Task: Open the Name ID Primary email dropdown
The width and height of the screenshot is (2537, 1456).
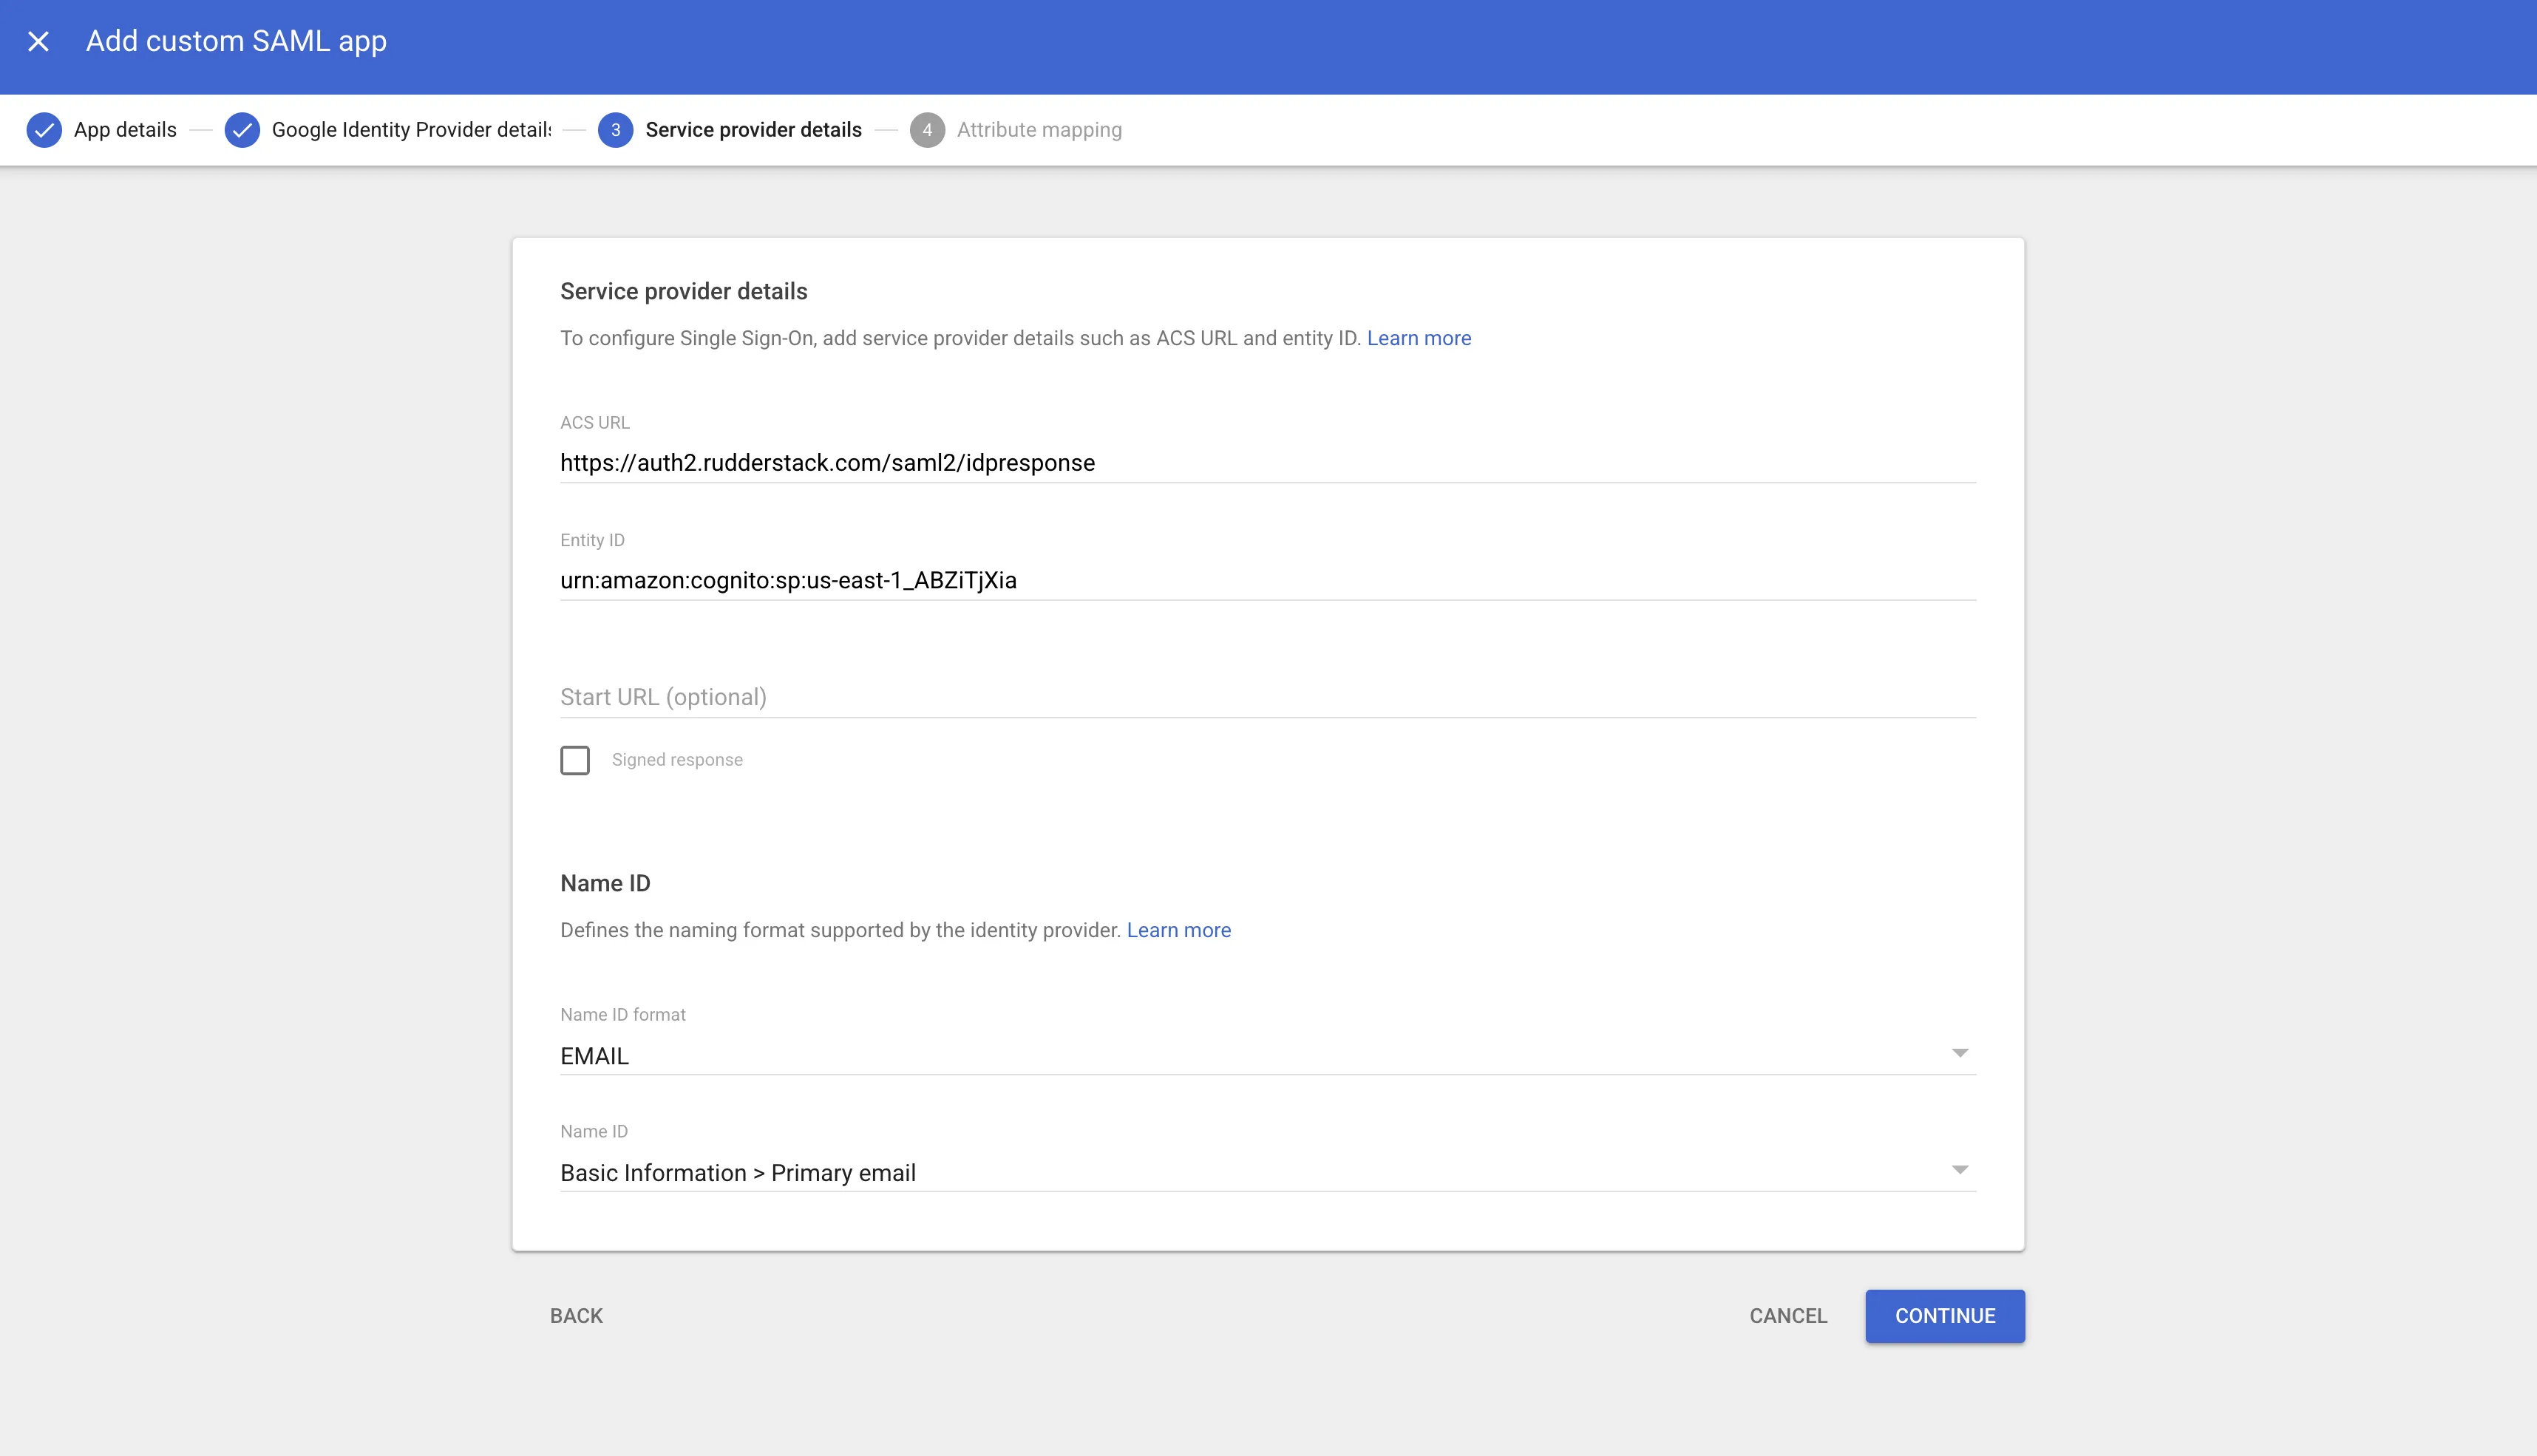Action: pos(1267,1173)
